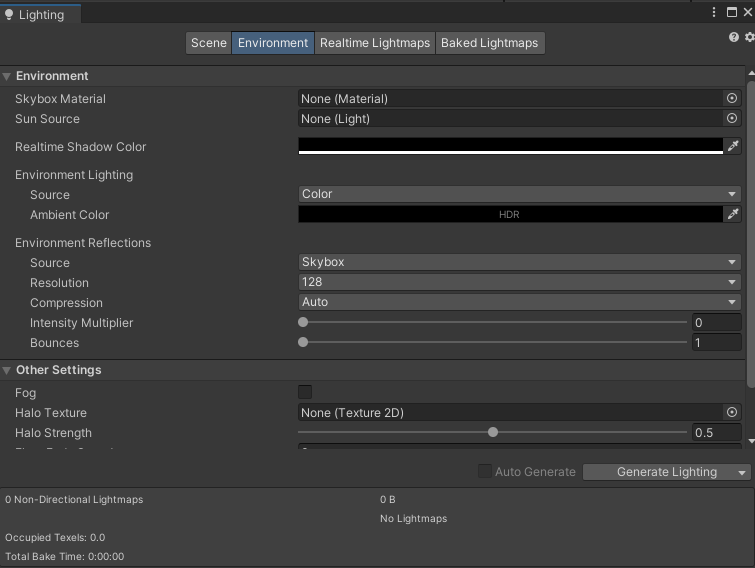The width and height of the screenshot is (755, 568).
Task: Click the Occupied Texels text
Action: (x=55, y=537)
